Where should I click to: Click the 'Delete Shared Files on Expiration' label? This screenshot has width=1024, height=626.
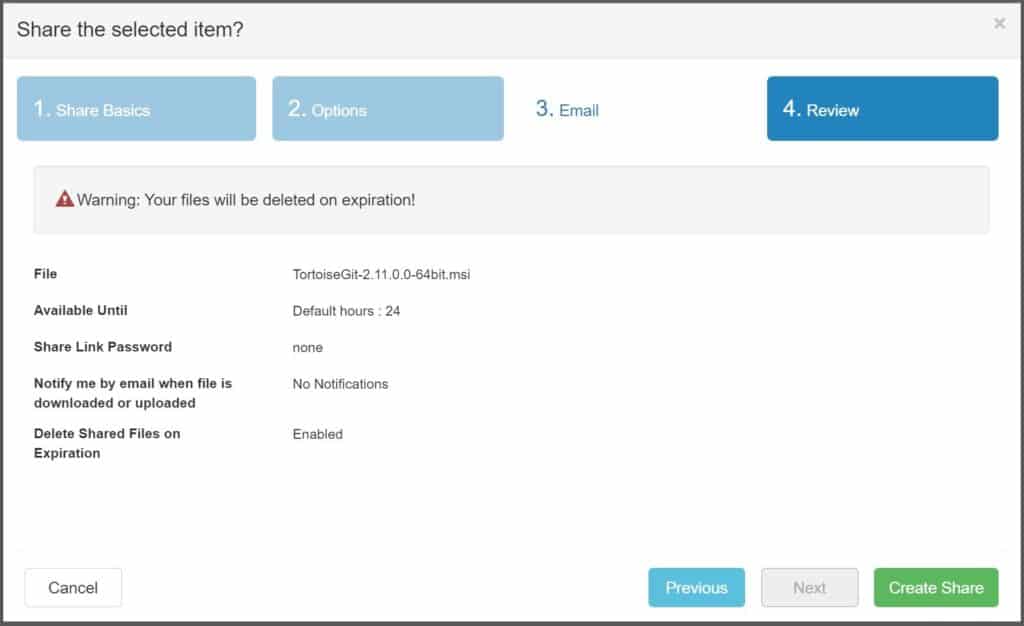click(x=107, y=443)
